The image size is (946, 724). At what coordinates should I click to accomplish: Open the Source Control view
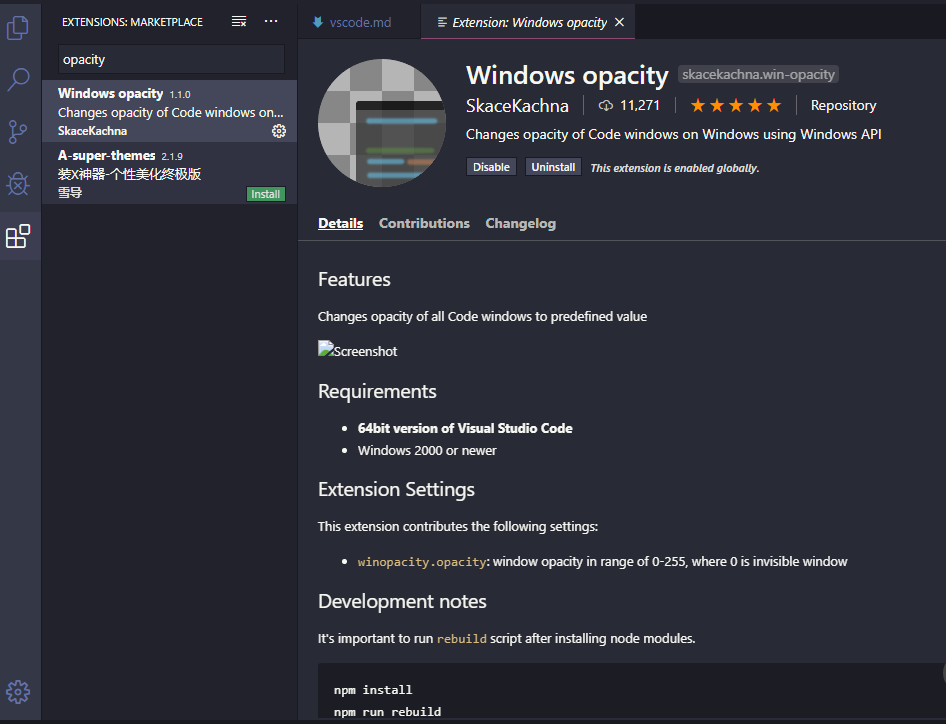coord(18,132)
